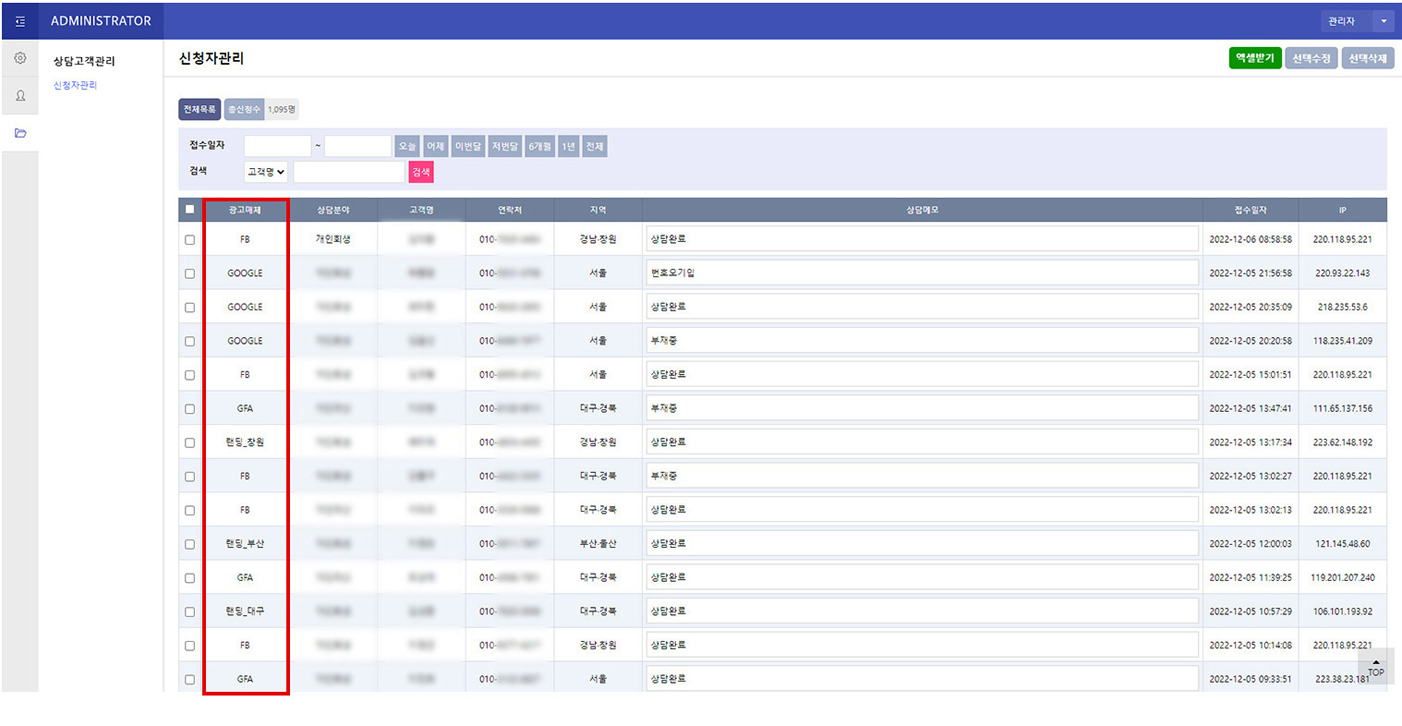Filter by 6개월 date range
The image size is (1402, 726).
point(540,146)
